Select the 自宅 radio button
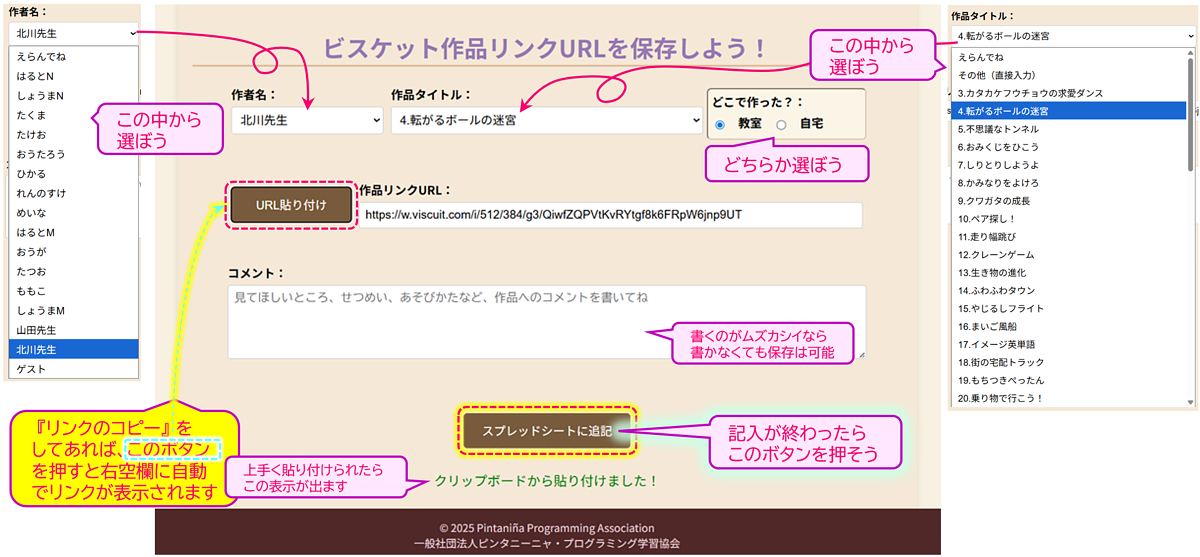The image size is (1200, 557). (783, 125)
